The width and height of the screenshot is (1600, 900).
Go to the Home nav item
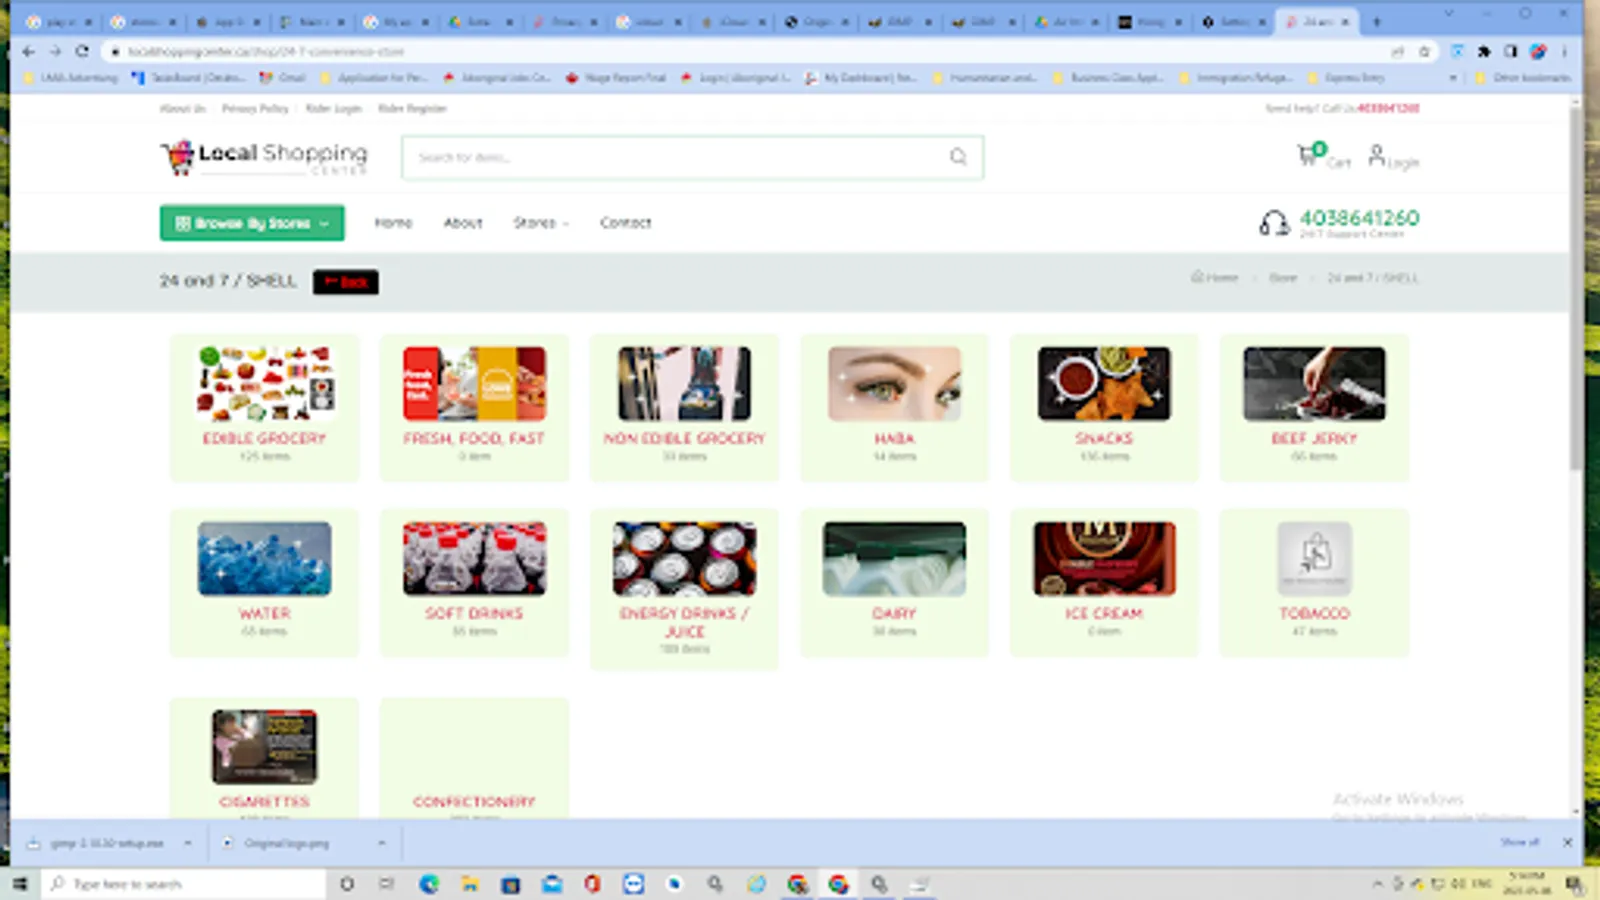coord(393,223)
